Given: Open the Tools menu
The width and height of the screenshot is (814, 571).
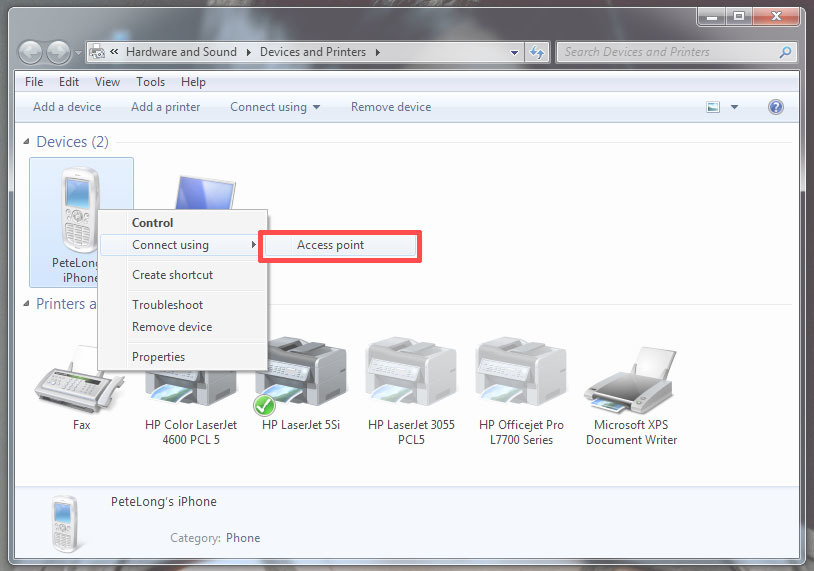Looking at the screenshot, I should pyautogui.click(x=151, y=82).
